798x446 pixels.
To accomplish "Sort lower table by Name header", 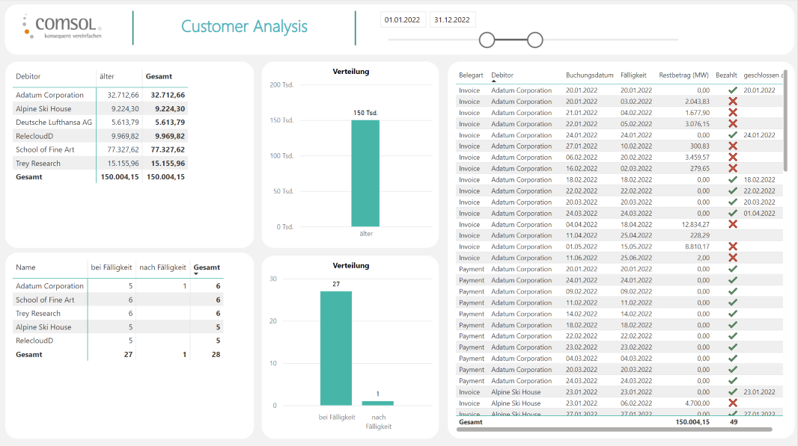I will click(25, 267).
